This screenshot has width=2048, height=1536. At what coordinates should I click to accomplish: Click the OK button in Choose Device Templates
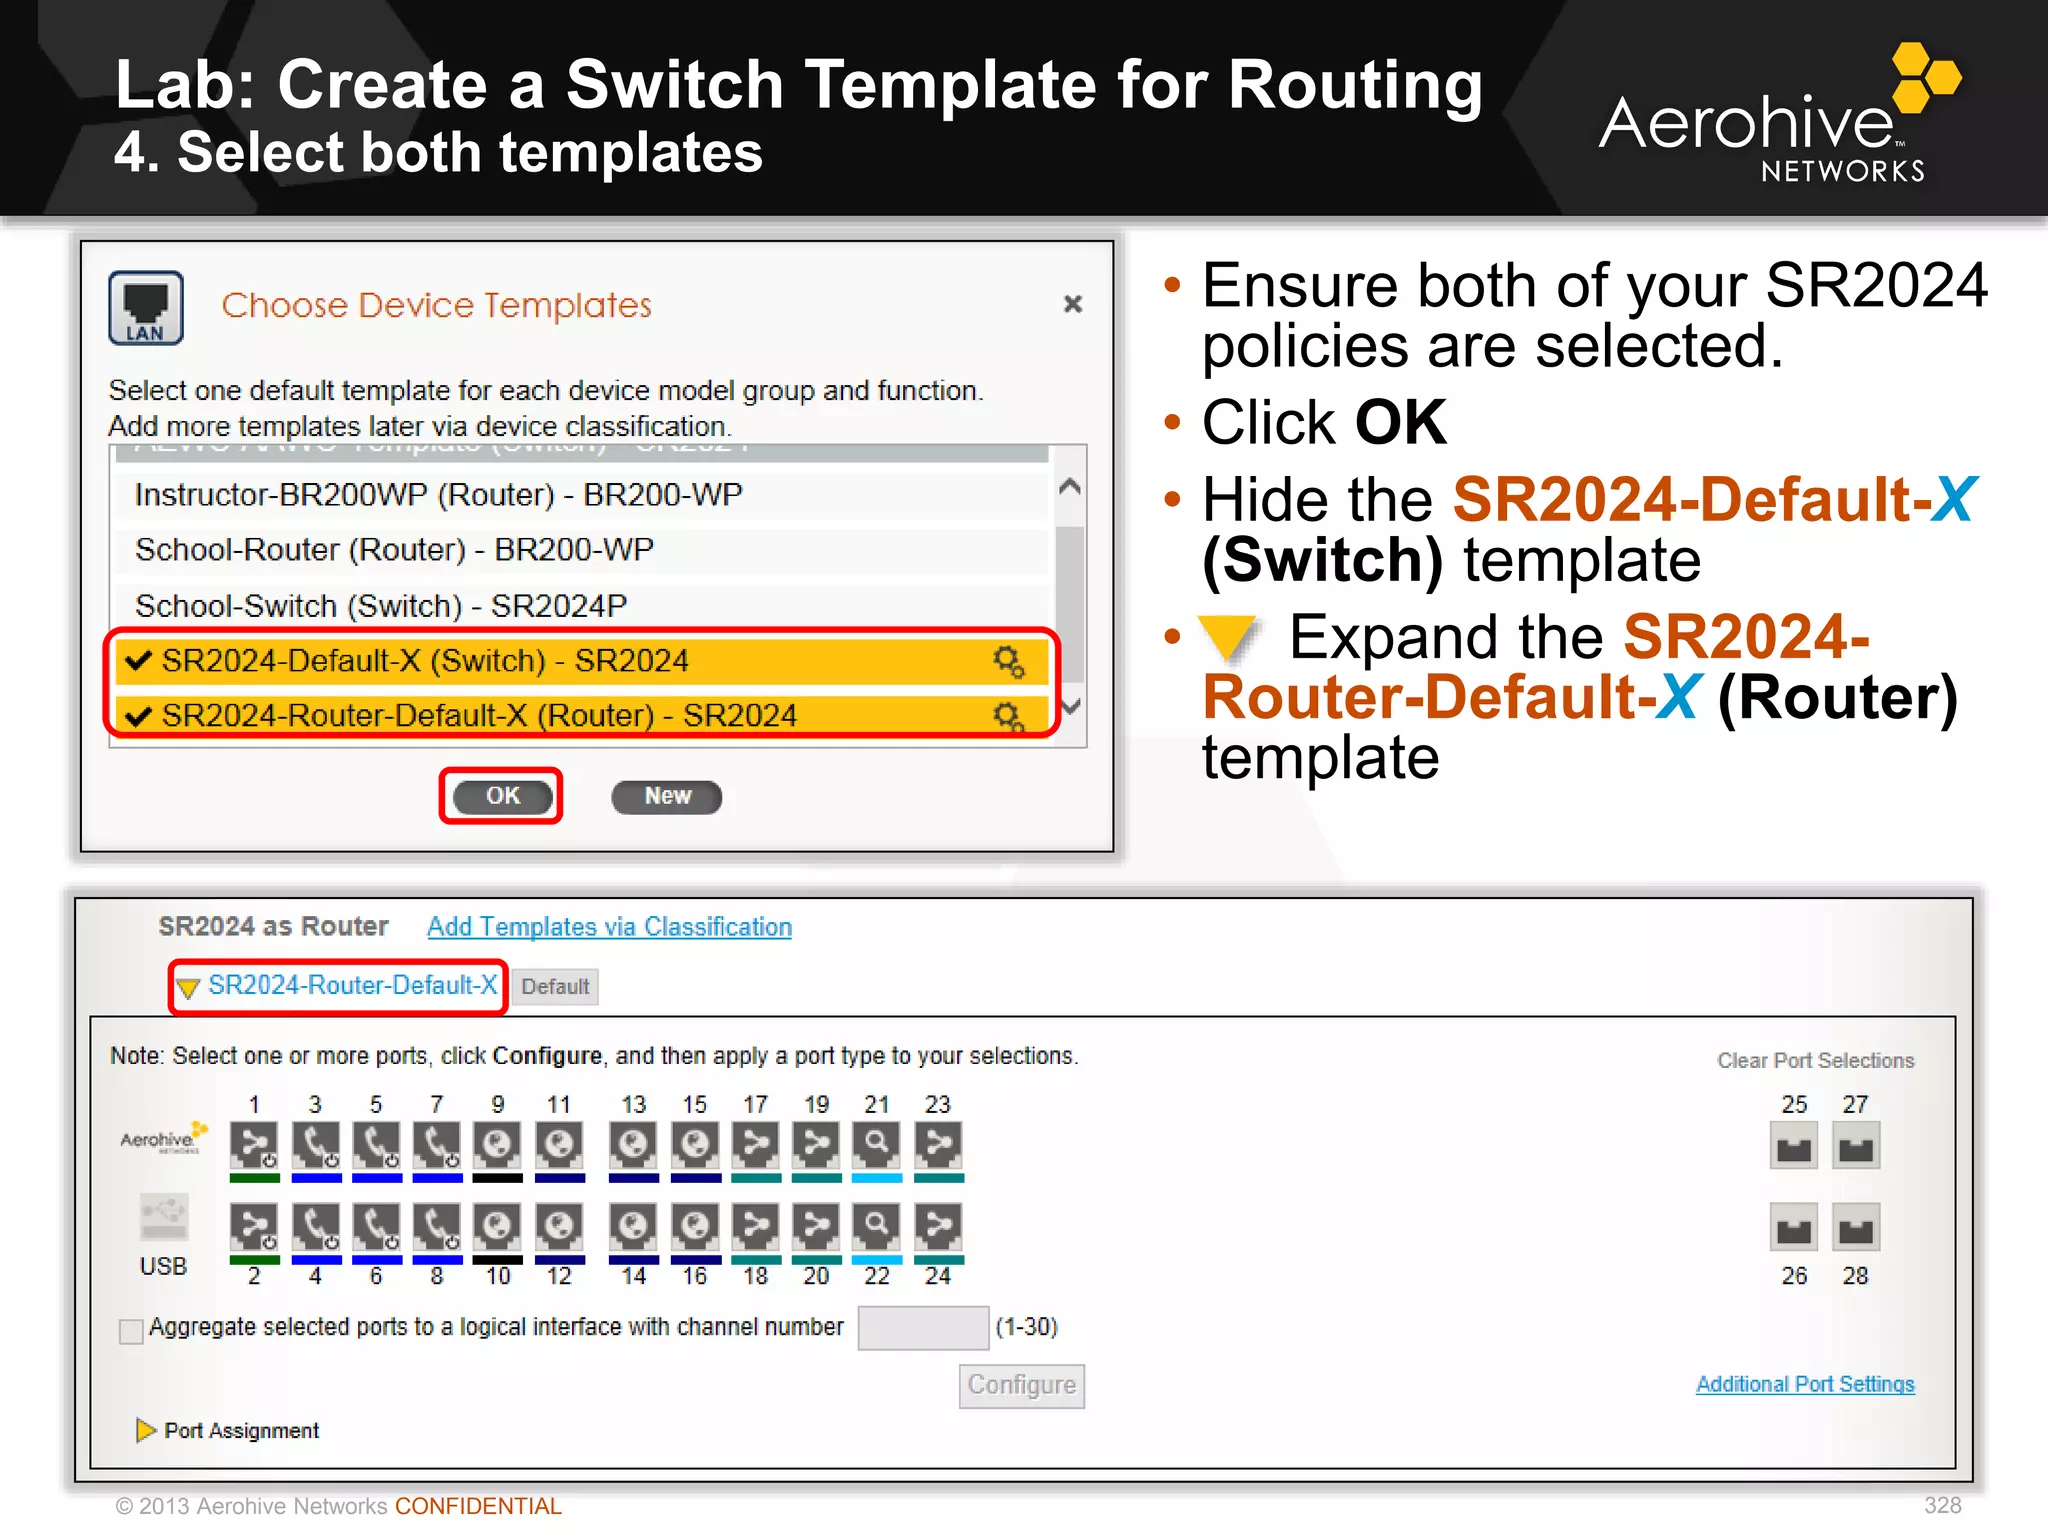[x=502, y=796]
